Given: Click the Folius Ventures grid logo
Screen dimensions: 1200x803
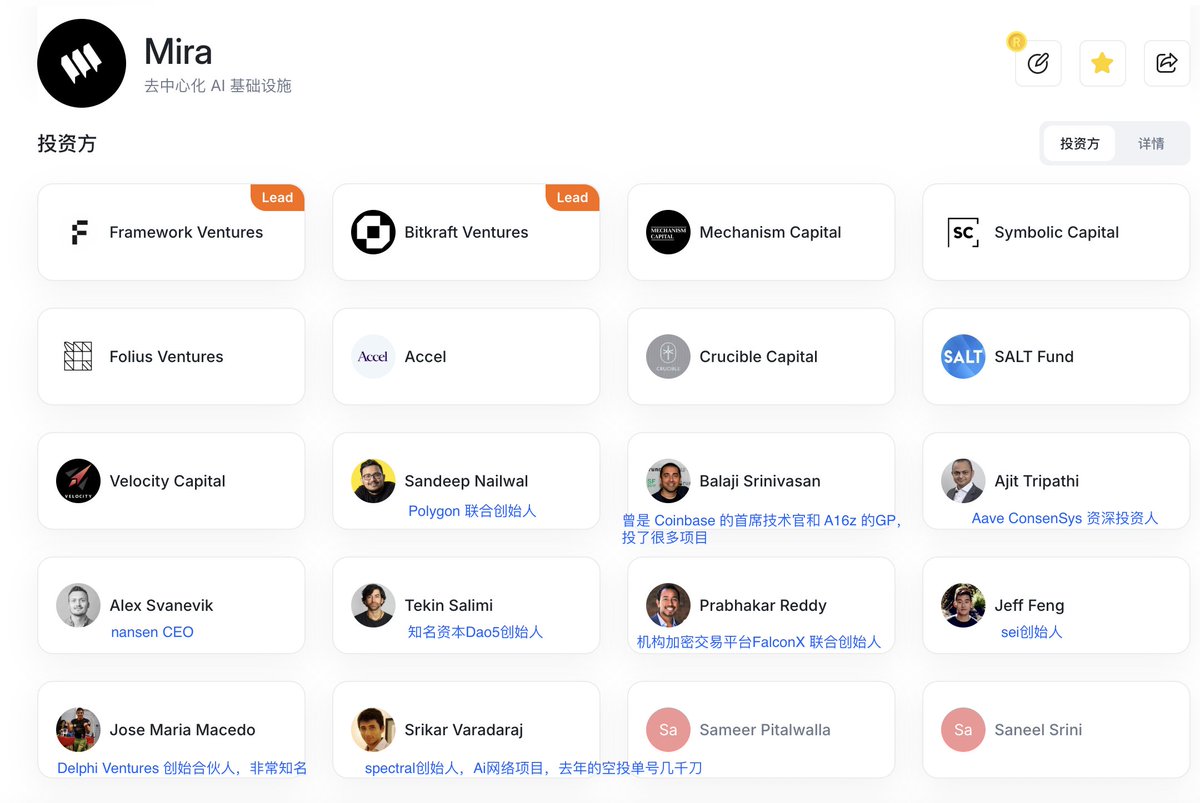Looking at the screenshot, I should coord(78,357).
